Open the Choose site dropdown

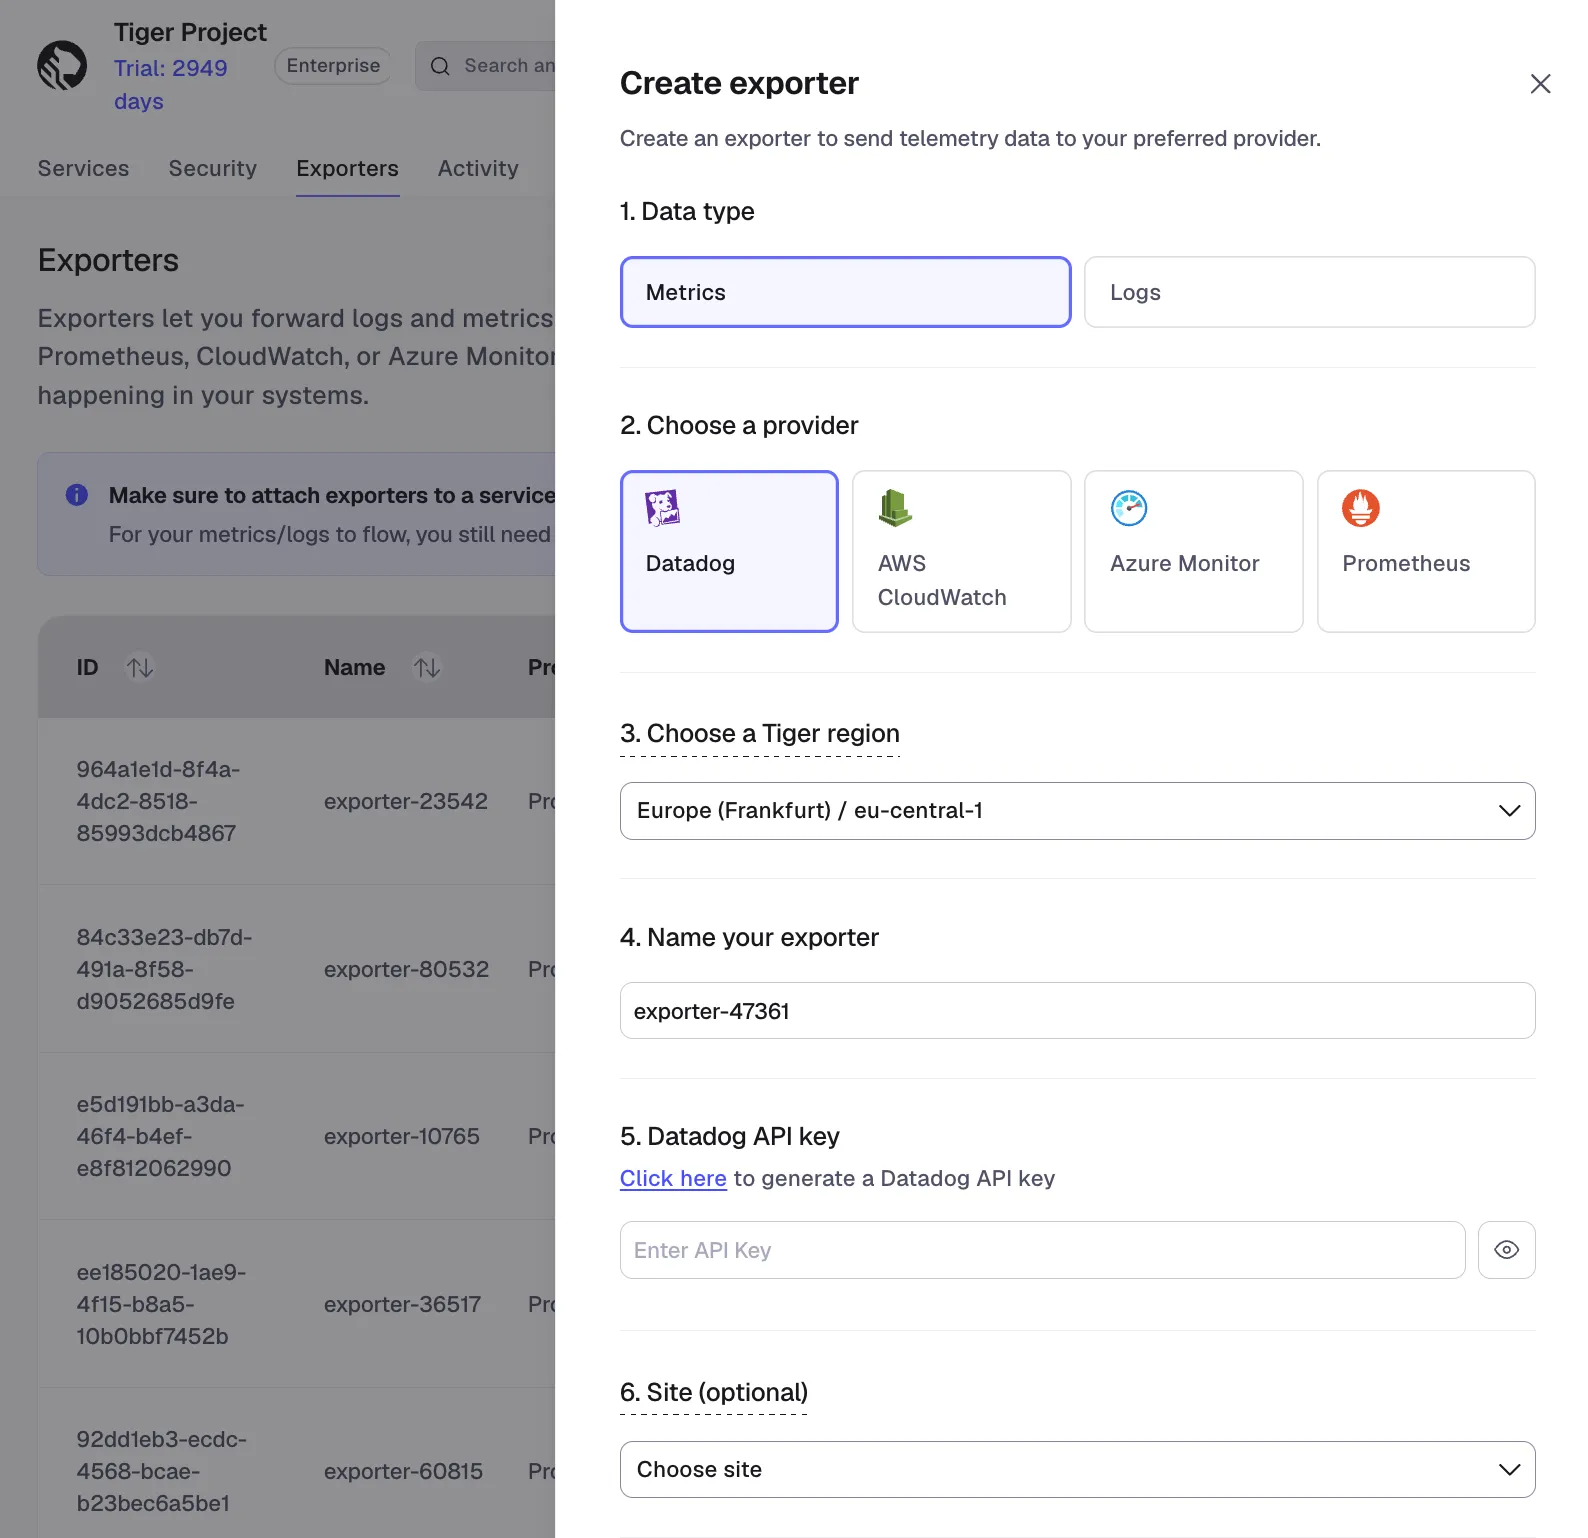click(x=1077, y=1469)
